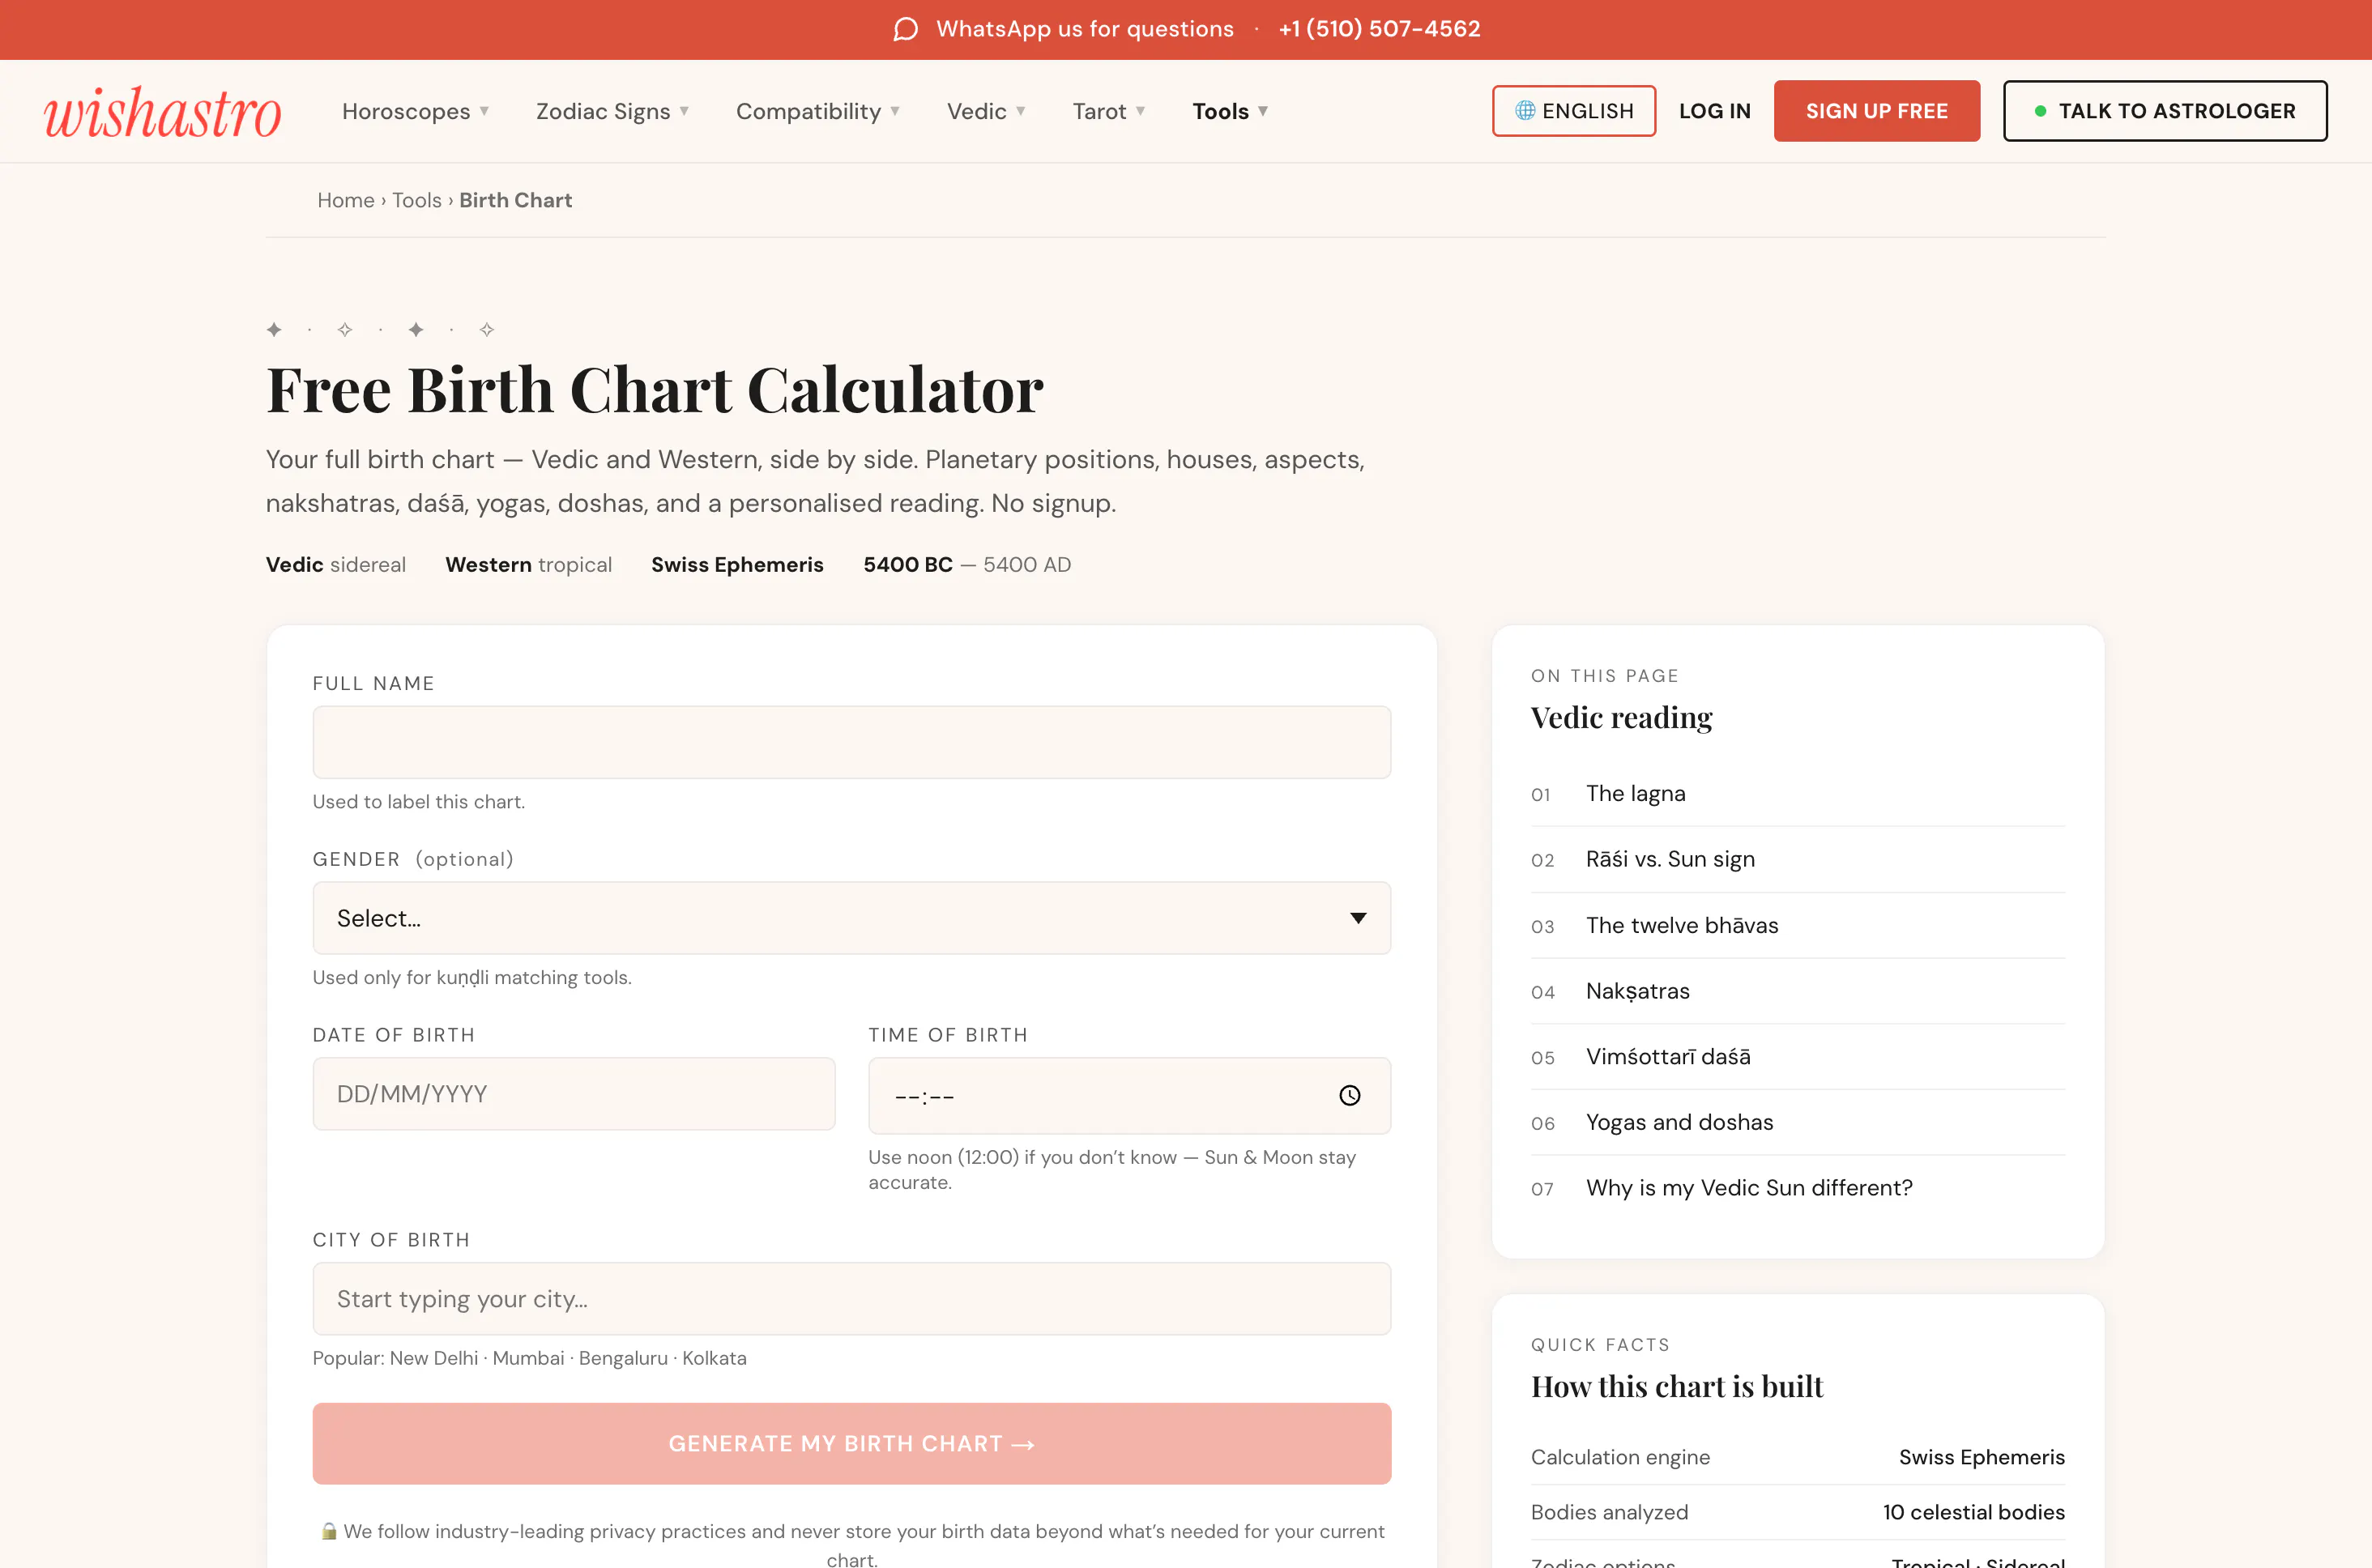2372x1568 pixels.
Task: Jump to Rāśi vs. Sun sign section
Action: [x=1797, y=860]
